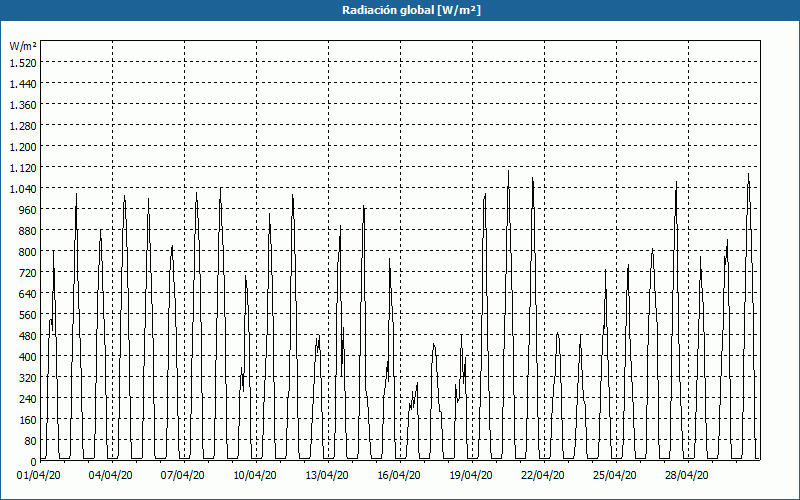Select the 01/04/20 date label
The width and height of the screenshot is (800, 500).
(39, 476)
